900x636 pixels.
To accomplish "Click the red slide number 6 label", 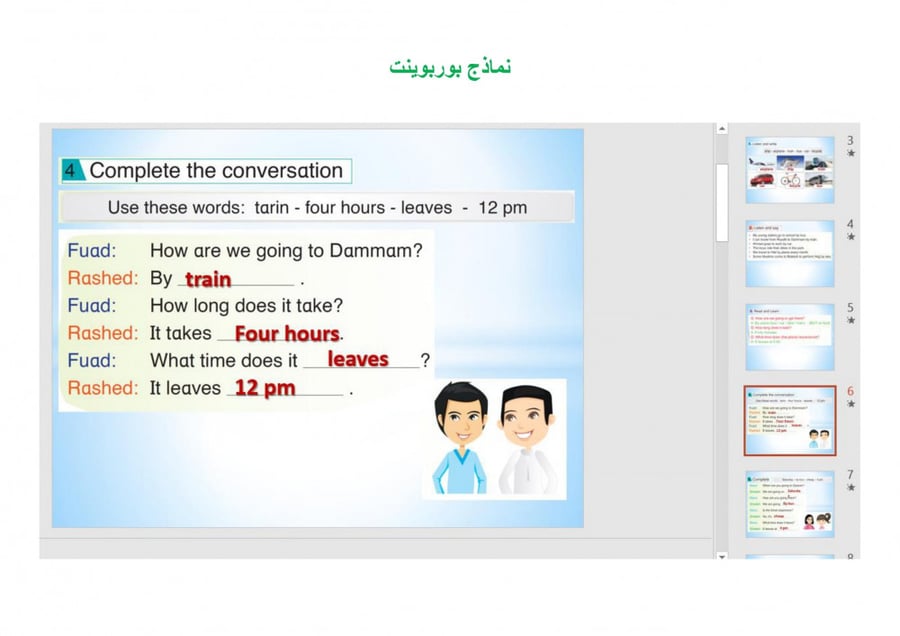I will pyautogui.click(x=850, y=391).
